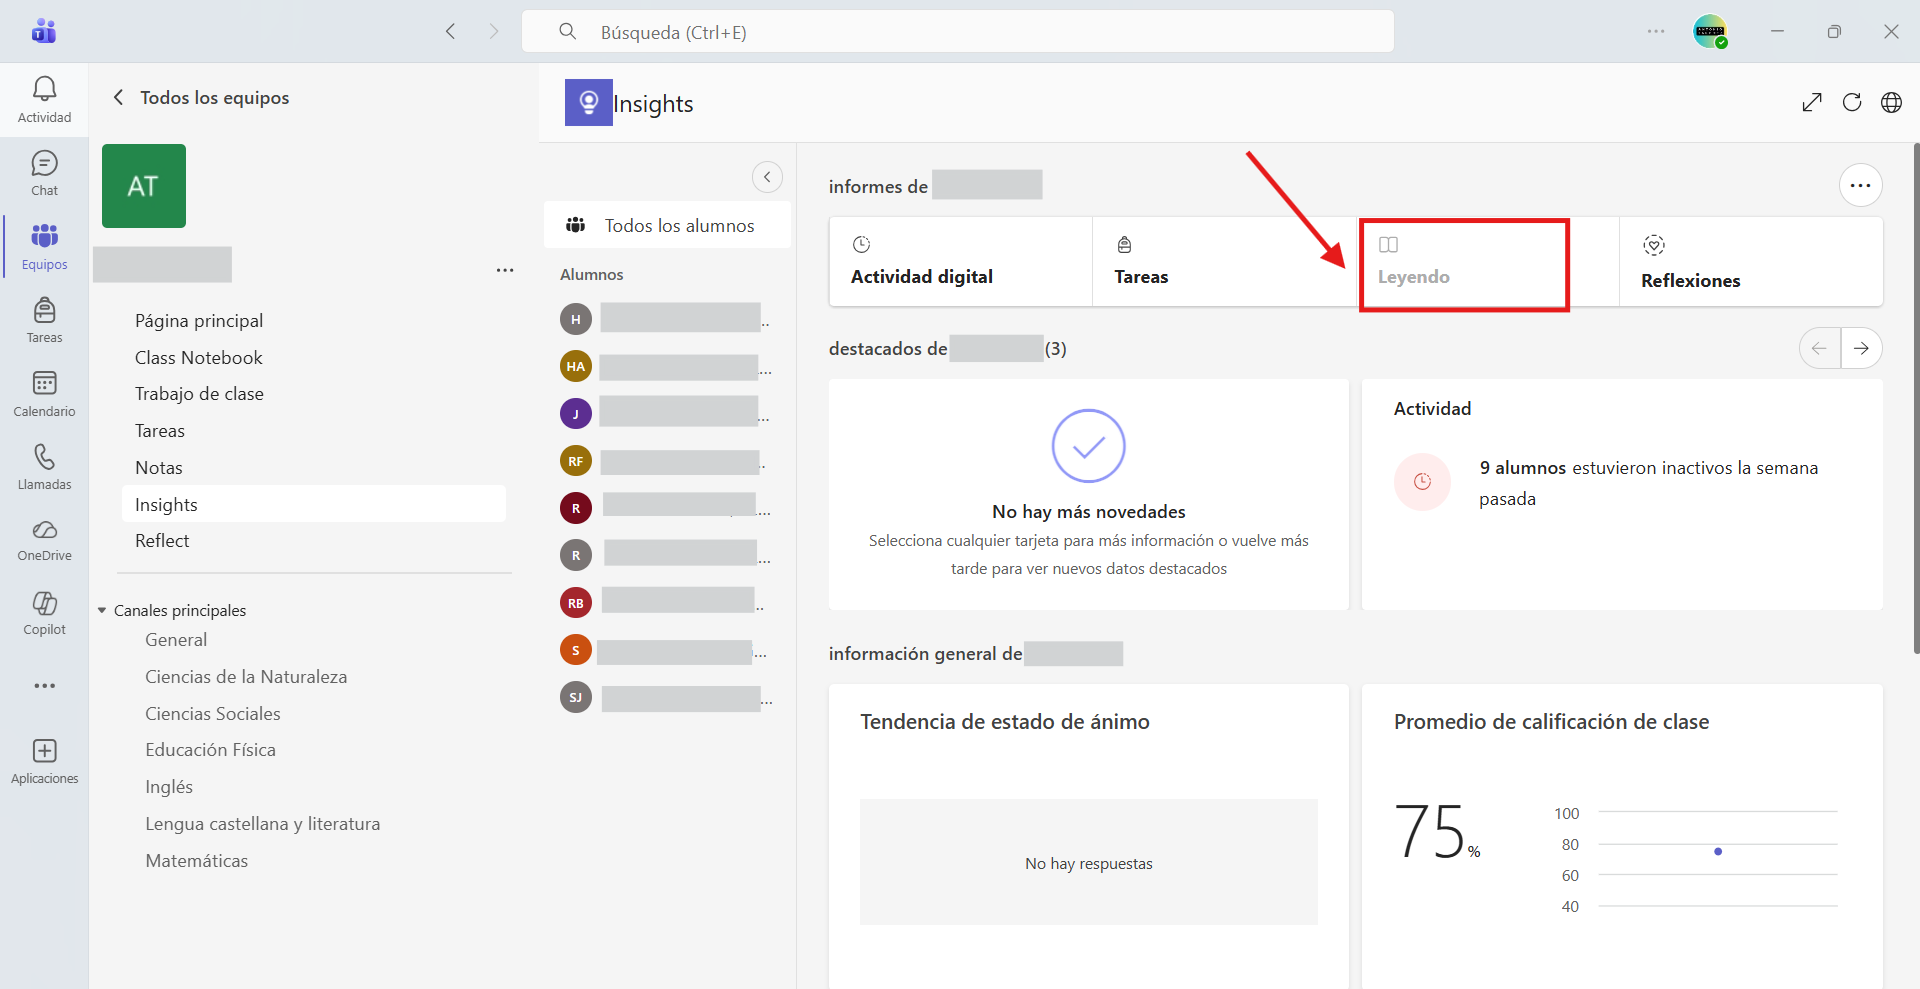Select Todos los alumnos filter
This screenshot has height=989, width=1920.
[x=667, y=225]
